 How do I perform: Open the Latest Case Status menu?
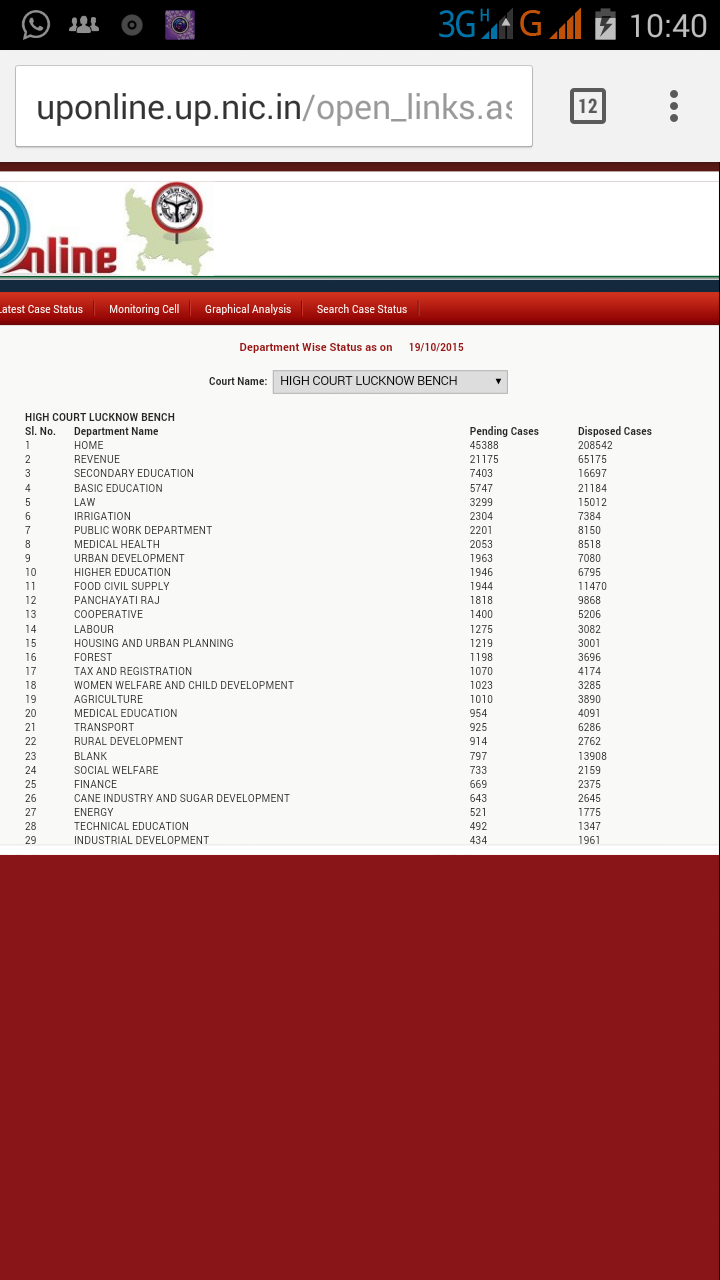(x=41, y=310)
